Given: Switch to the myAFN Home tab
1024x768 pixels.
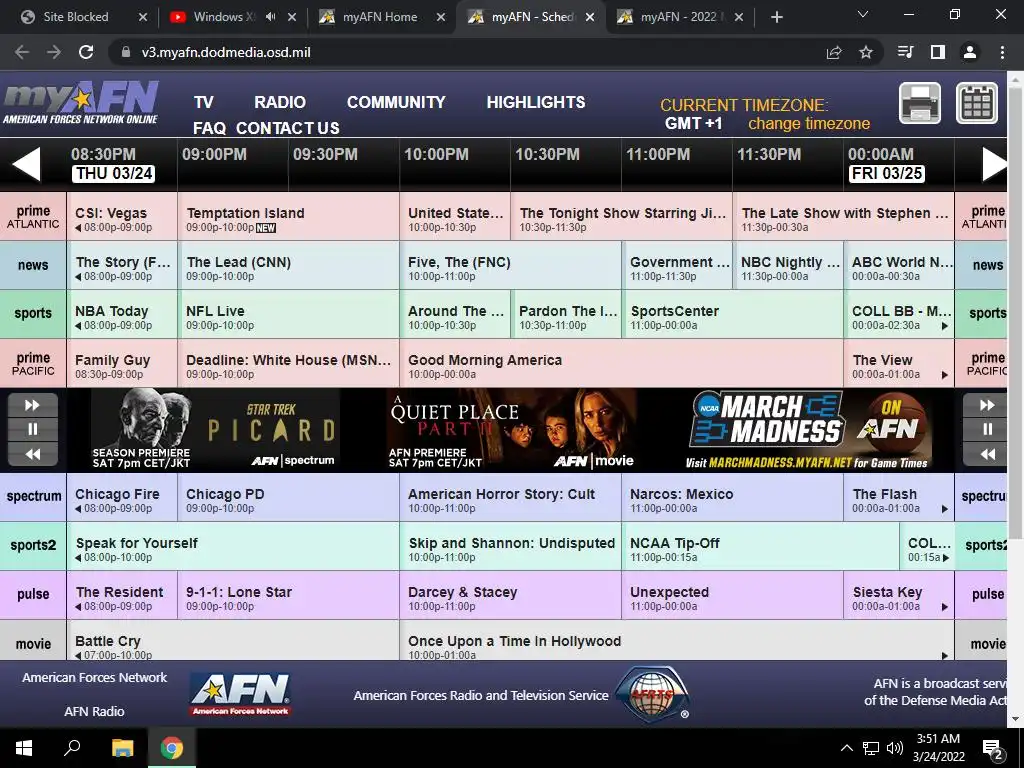Looking at the screenshot, I should pos(381,17).
